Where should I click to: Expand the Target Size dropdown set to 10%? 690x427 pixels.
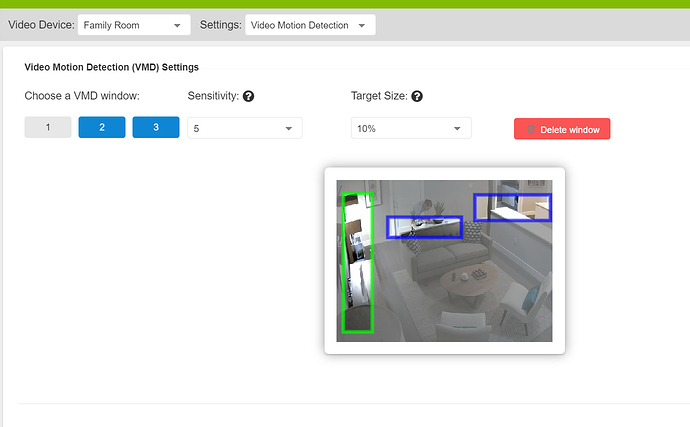pos(410,129)
